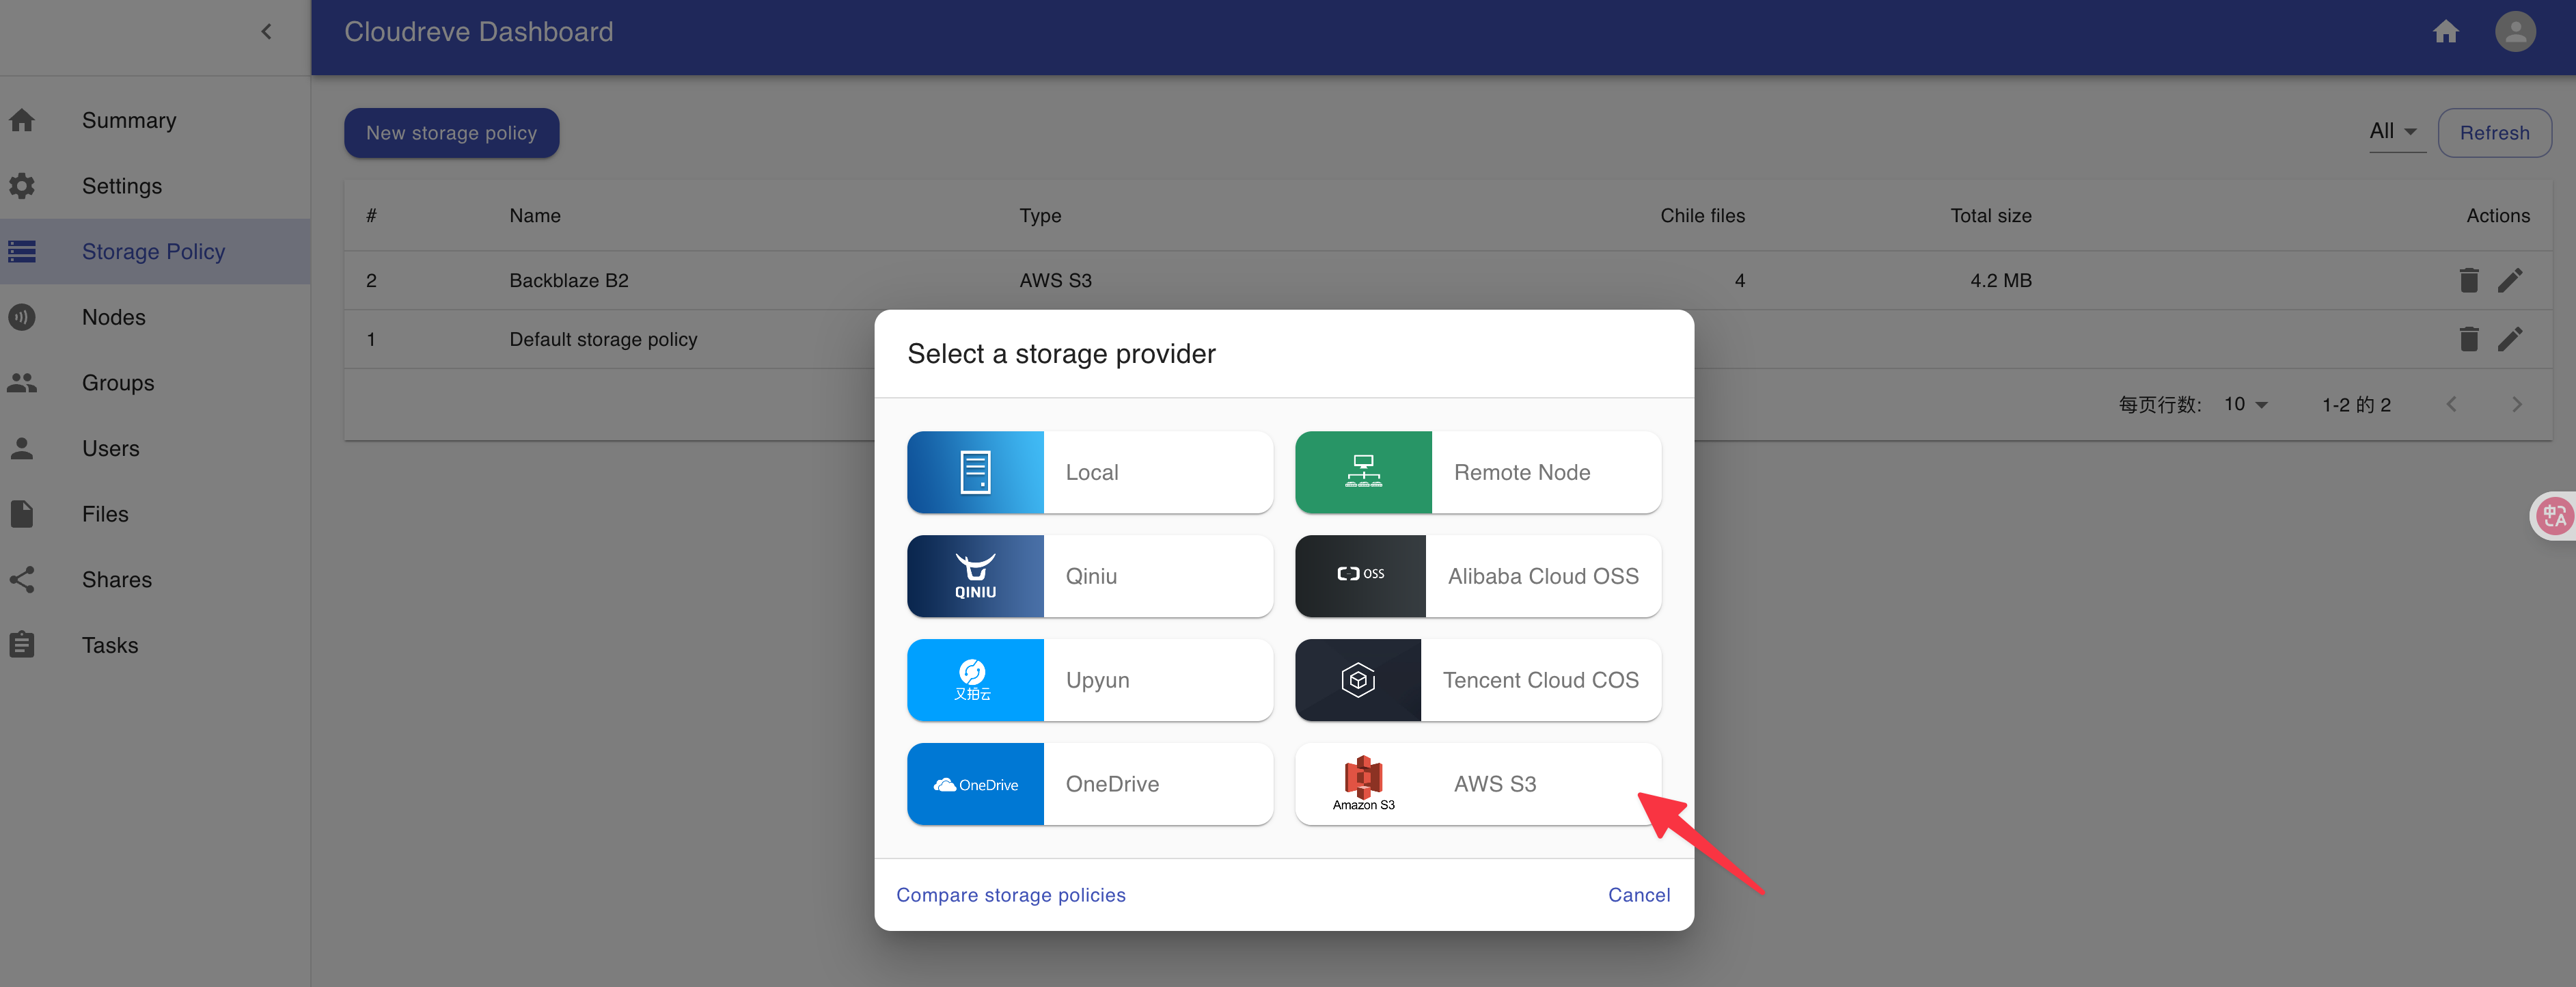Edit the Default storage policy

tap(2510, 339)
